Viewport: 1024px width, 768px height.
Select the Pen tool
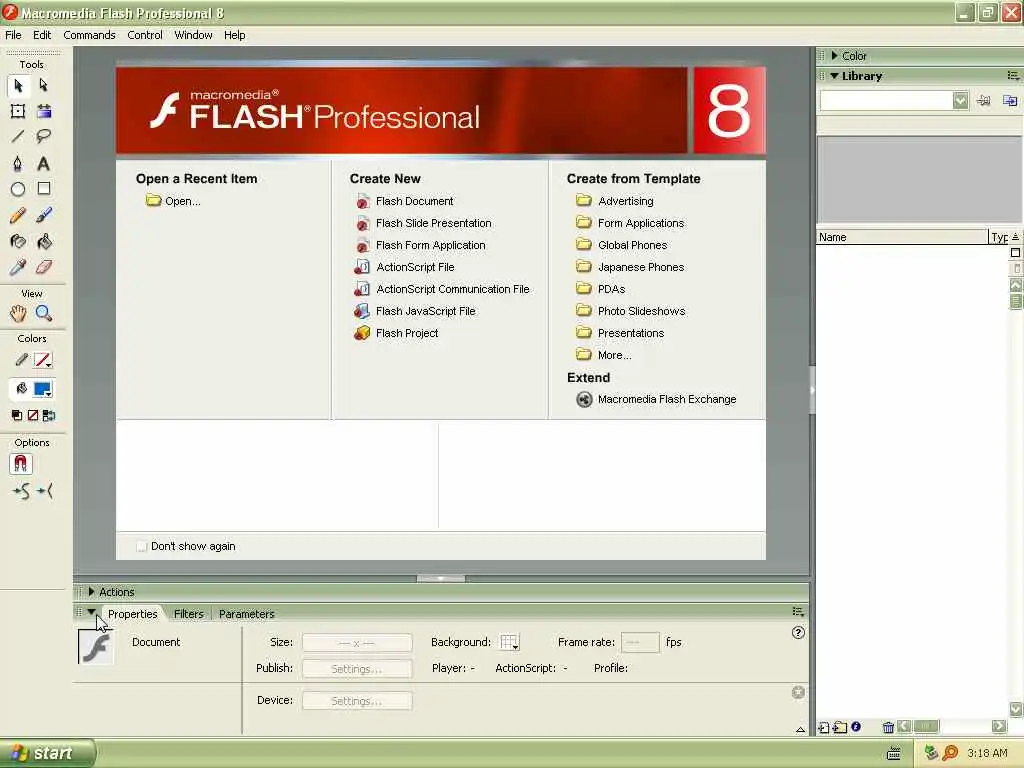[18, 163]
